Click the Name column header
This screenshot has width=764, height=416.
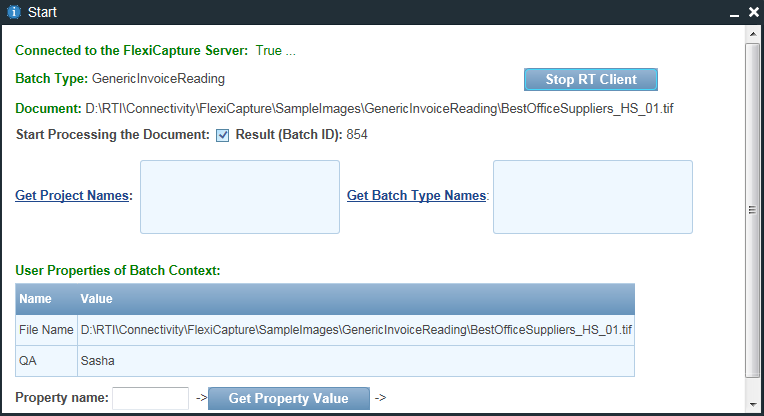click(x=36, y=299)
